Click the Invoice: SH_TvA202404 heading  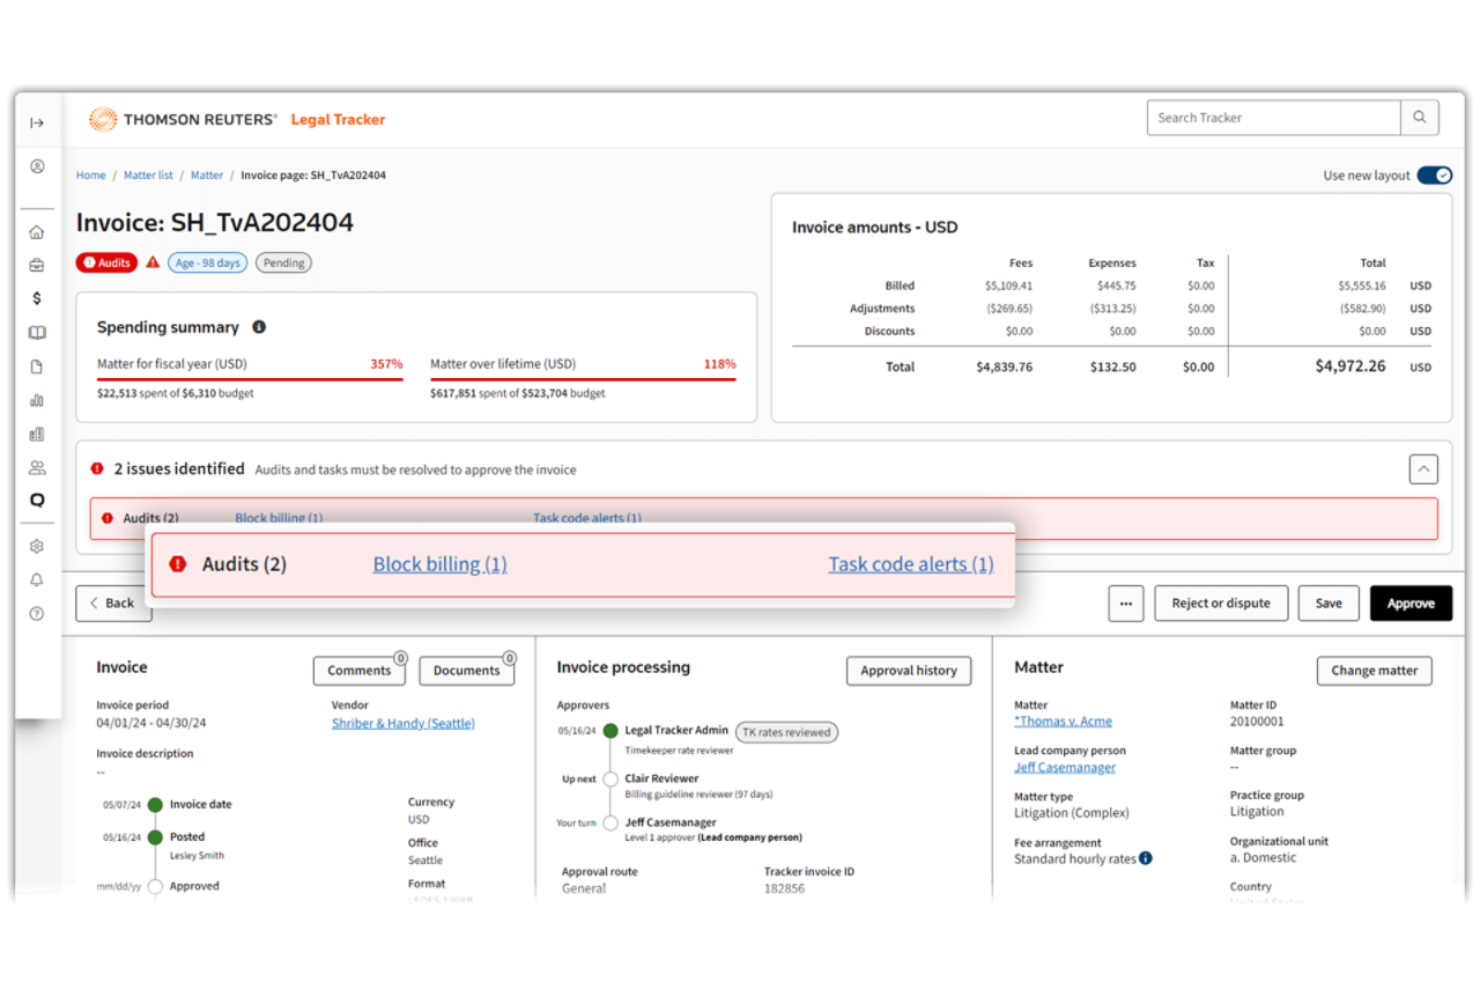[x=215, y=222]
